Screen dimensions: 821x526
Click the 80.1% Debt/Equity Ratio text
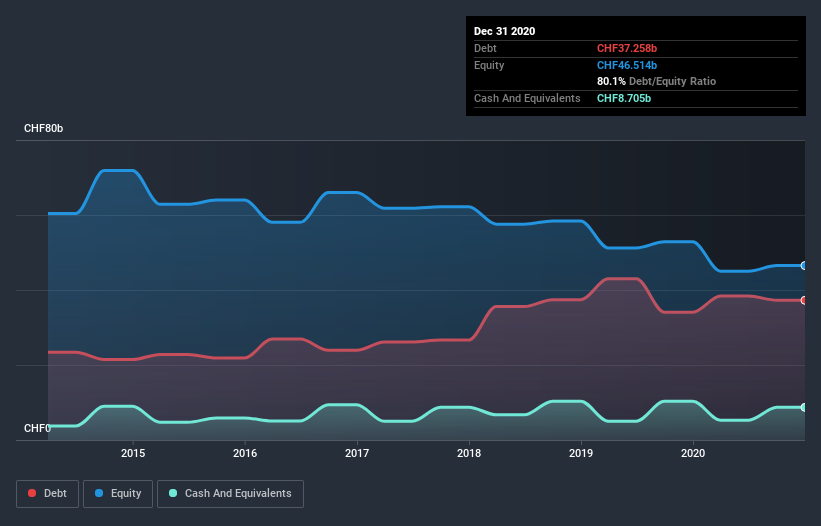(x=657, y=81)
